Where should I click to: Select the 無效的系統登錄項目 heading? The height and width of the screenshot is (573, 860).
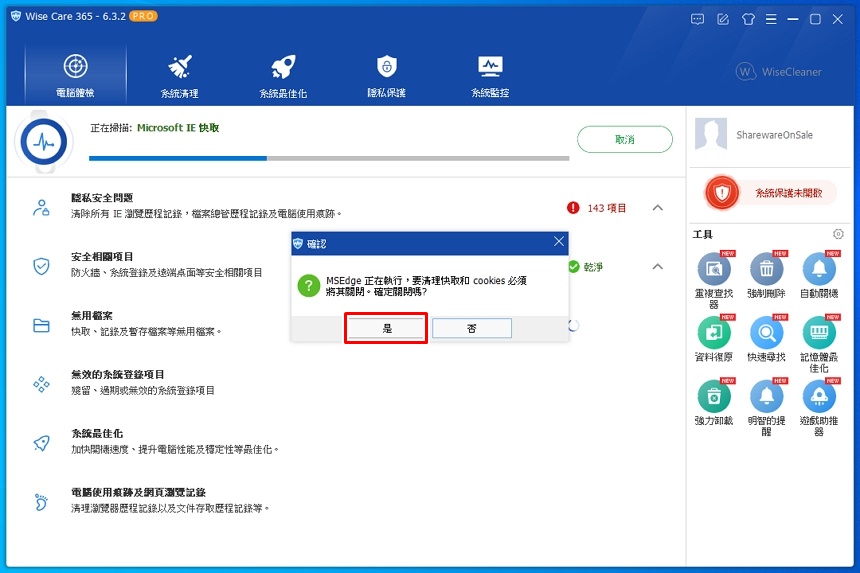click(117, 375)
